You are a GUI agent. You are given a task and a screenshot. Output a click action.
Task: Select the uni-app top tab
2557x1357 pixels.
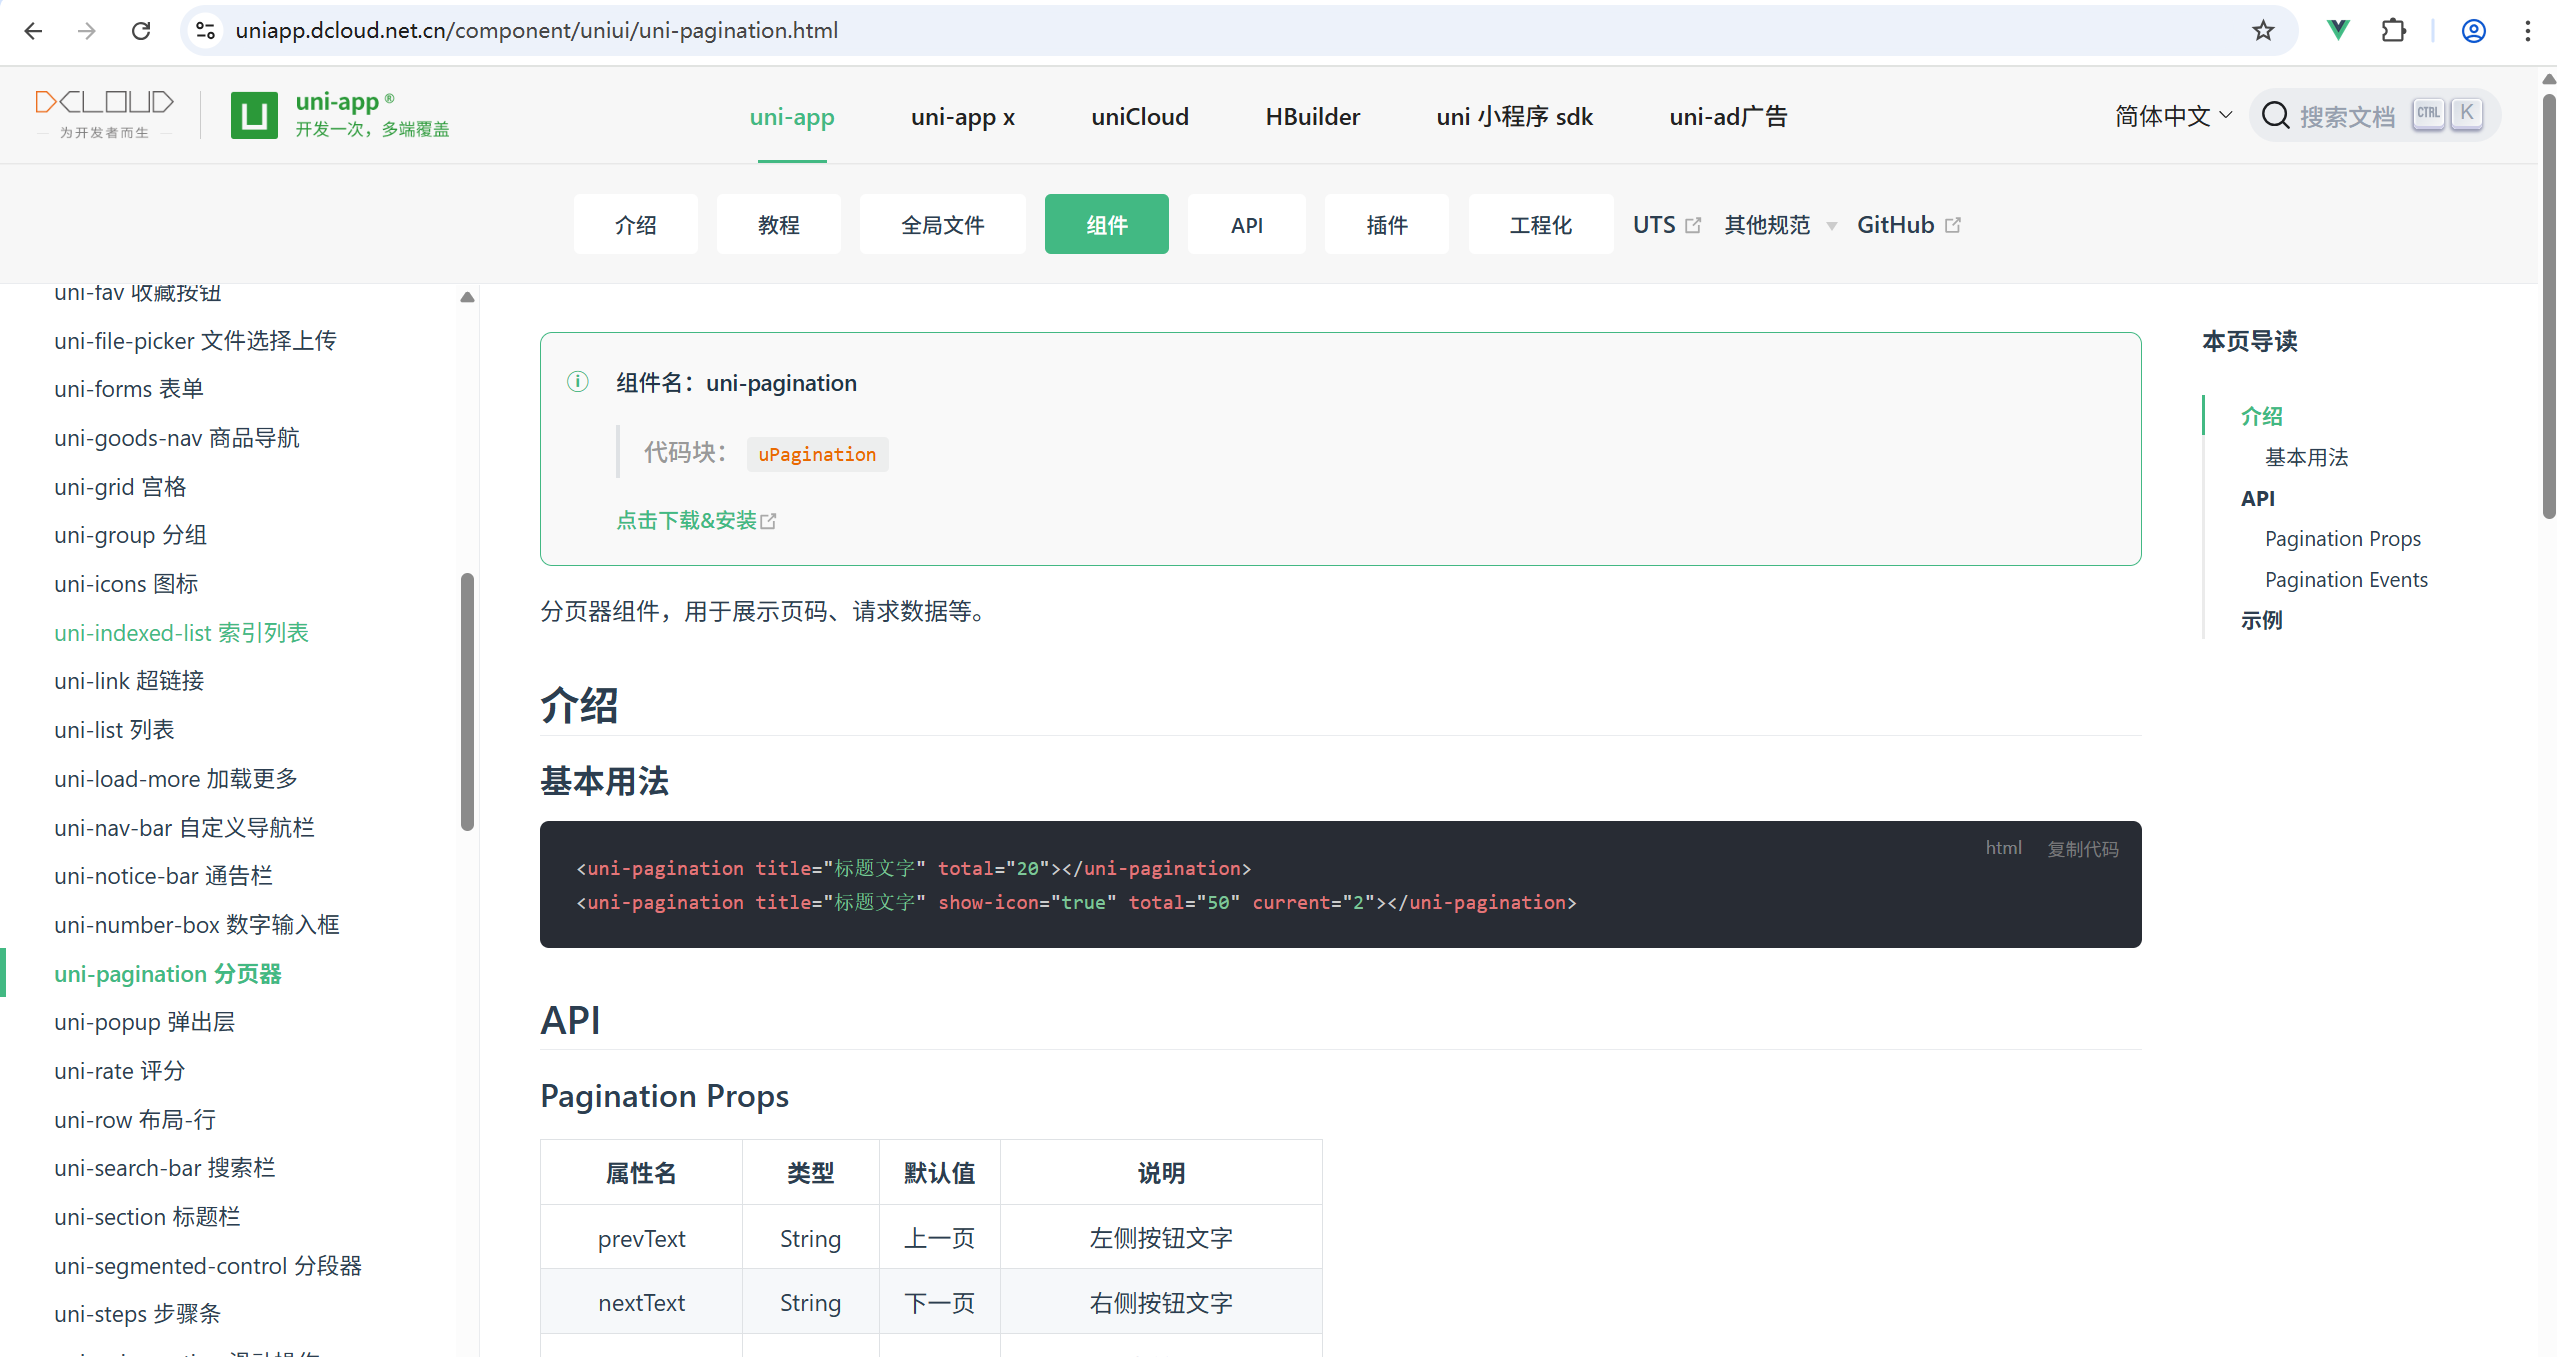click(x=792, y=116)
